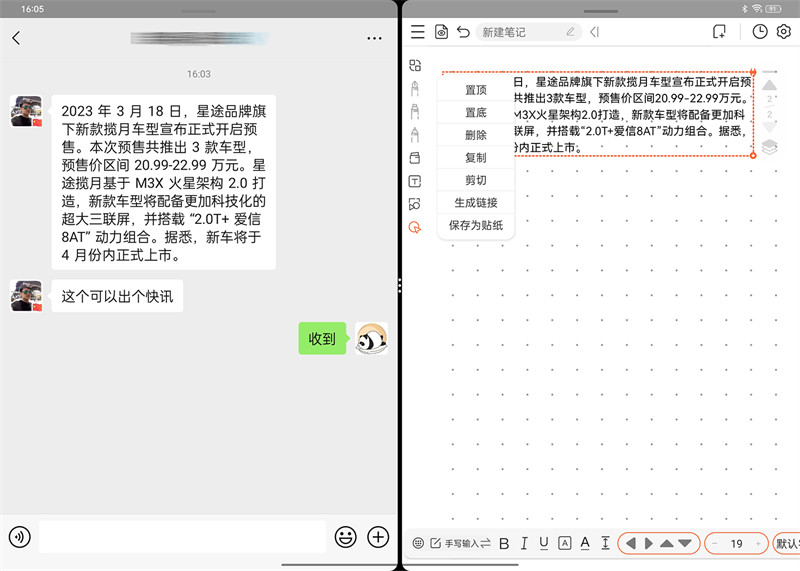Open the layers stack icon
Image resolution: width=800 pixels, height=571 pixels.
click(x=769, y=147)
